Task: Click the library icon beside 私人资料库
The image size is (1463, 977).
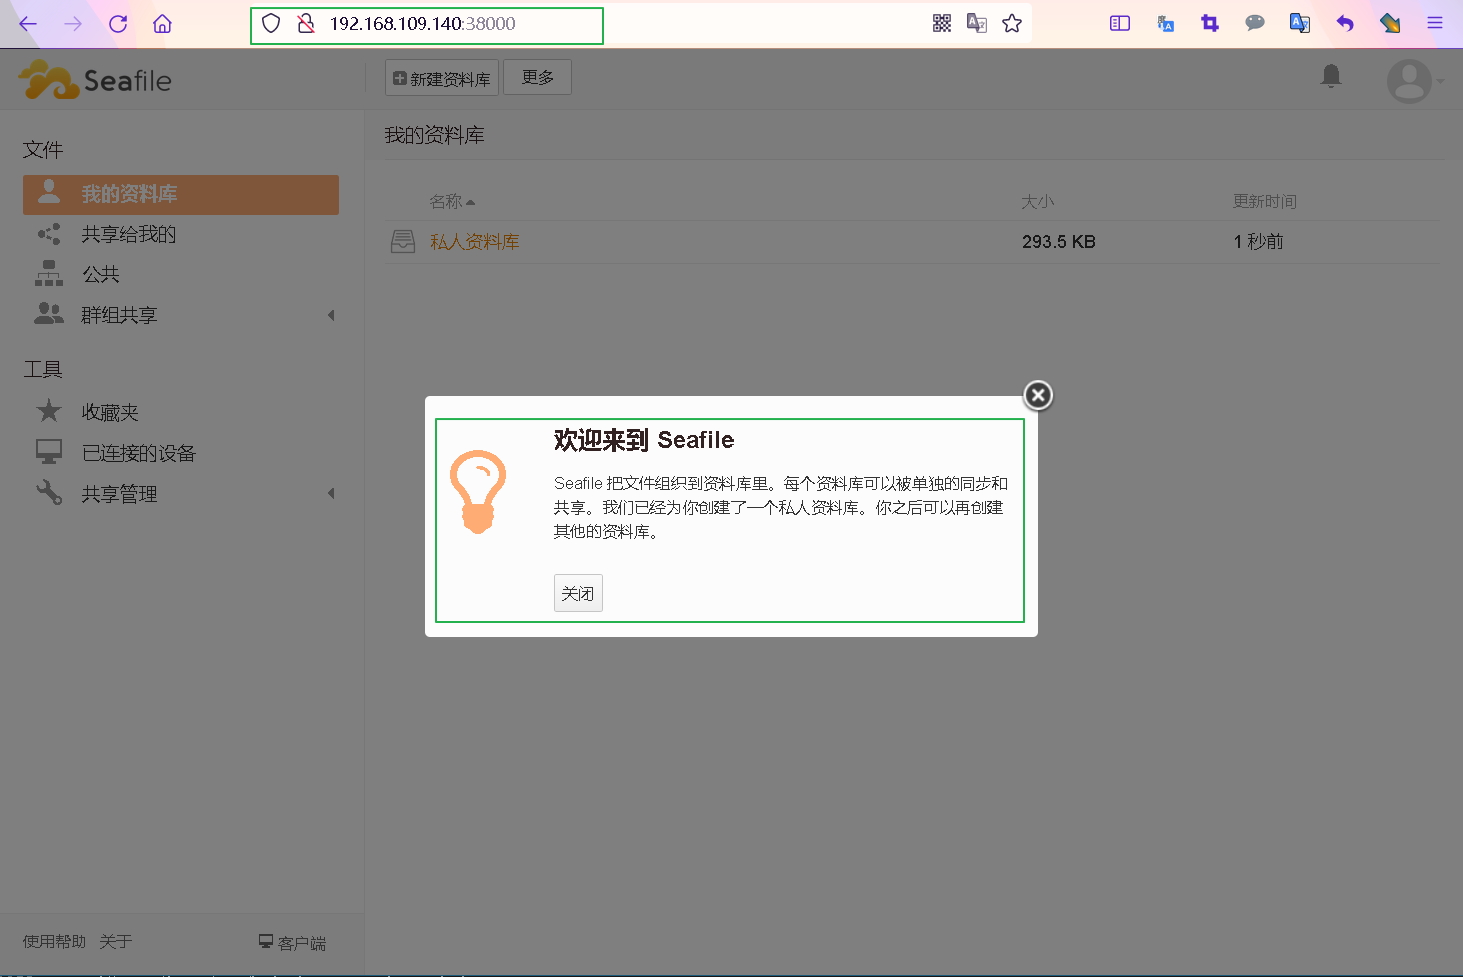Action: coord(403,242)
